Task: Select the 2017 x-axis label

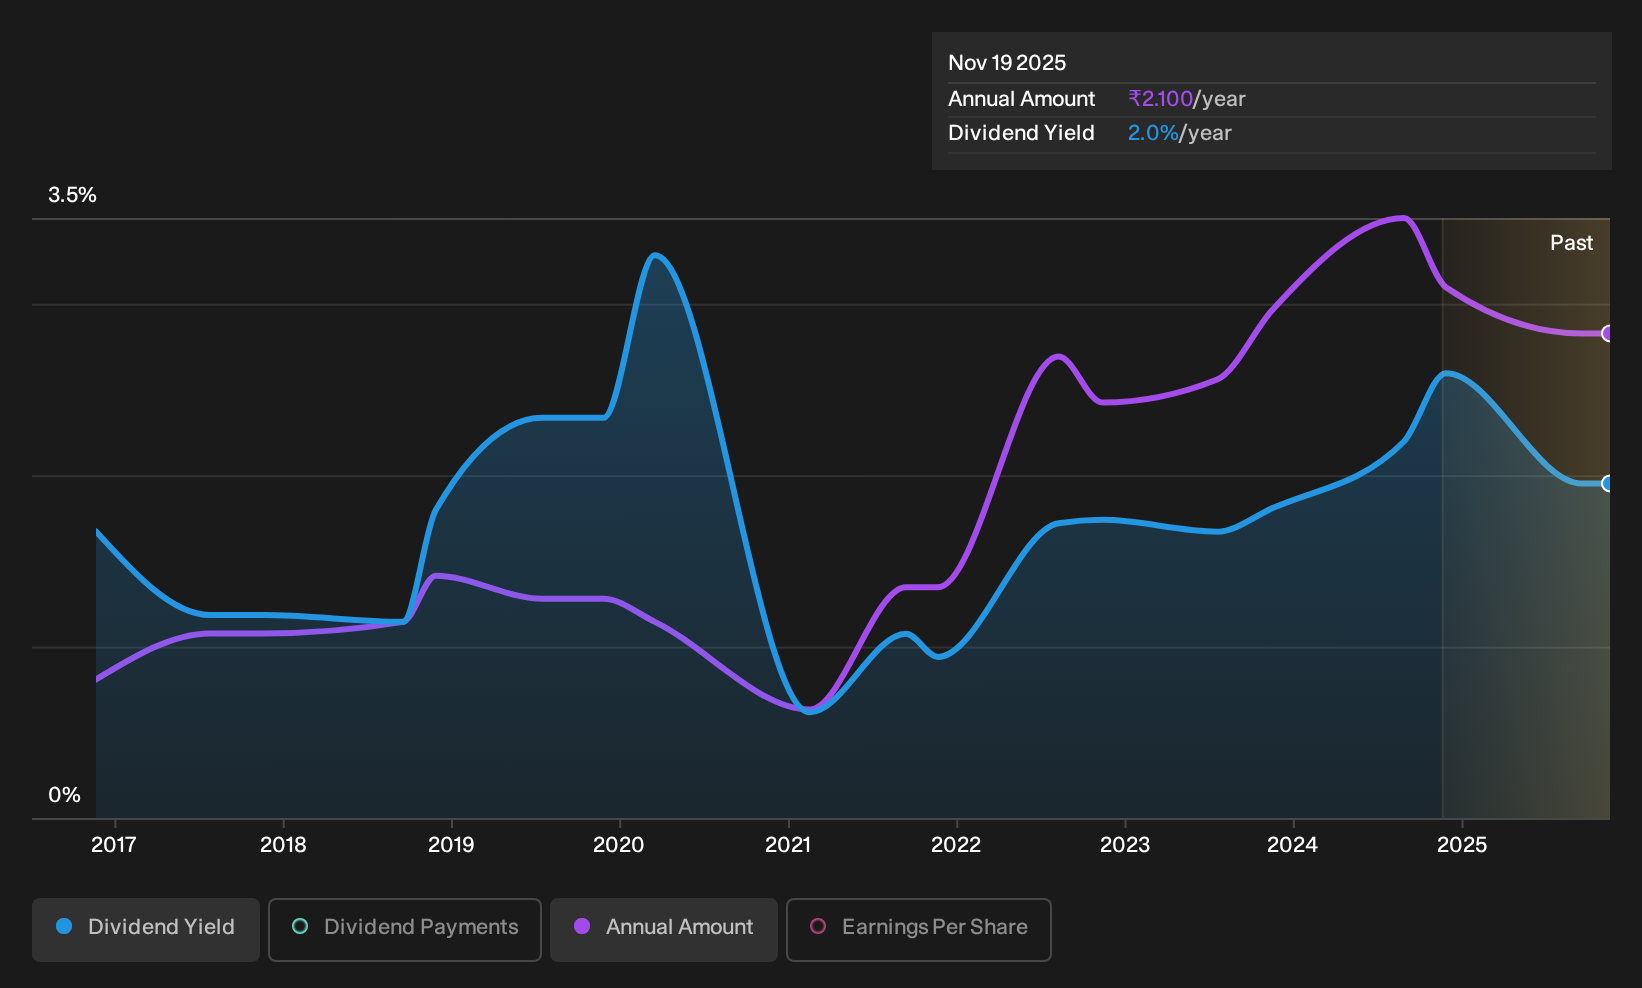Action: pyautogui.click(x=114, y=844)
